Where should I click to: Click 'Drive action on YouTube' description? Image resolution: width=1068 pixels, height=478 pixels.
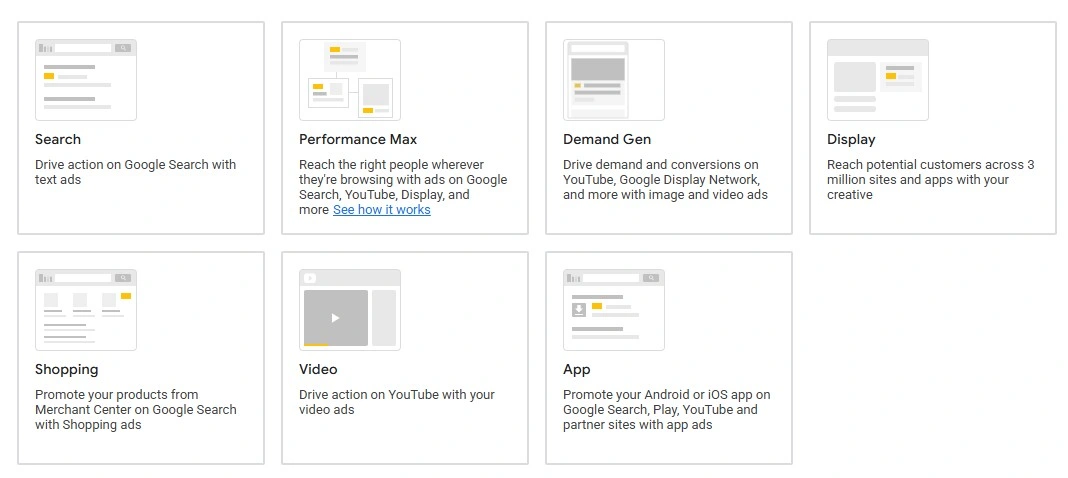(396, 402)
